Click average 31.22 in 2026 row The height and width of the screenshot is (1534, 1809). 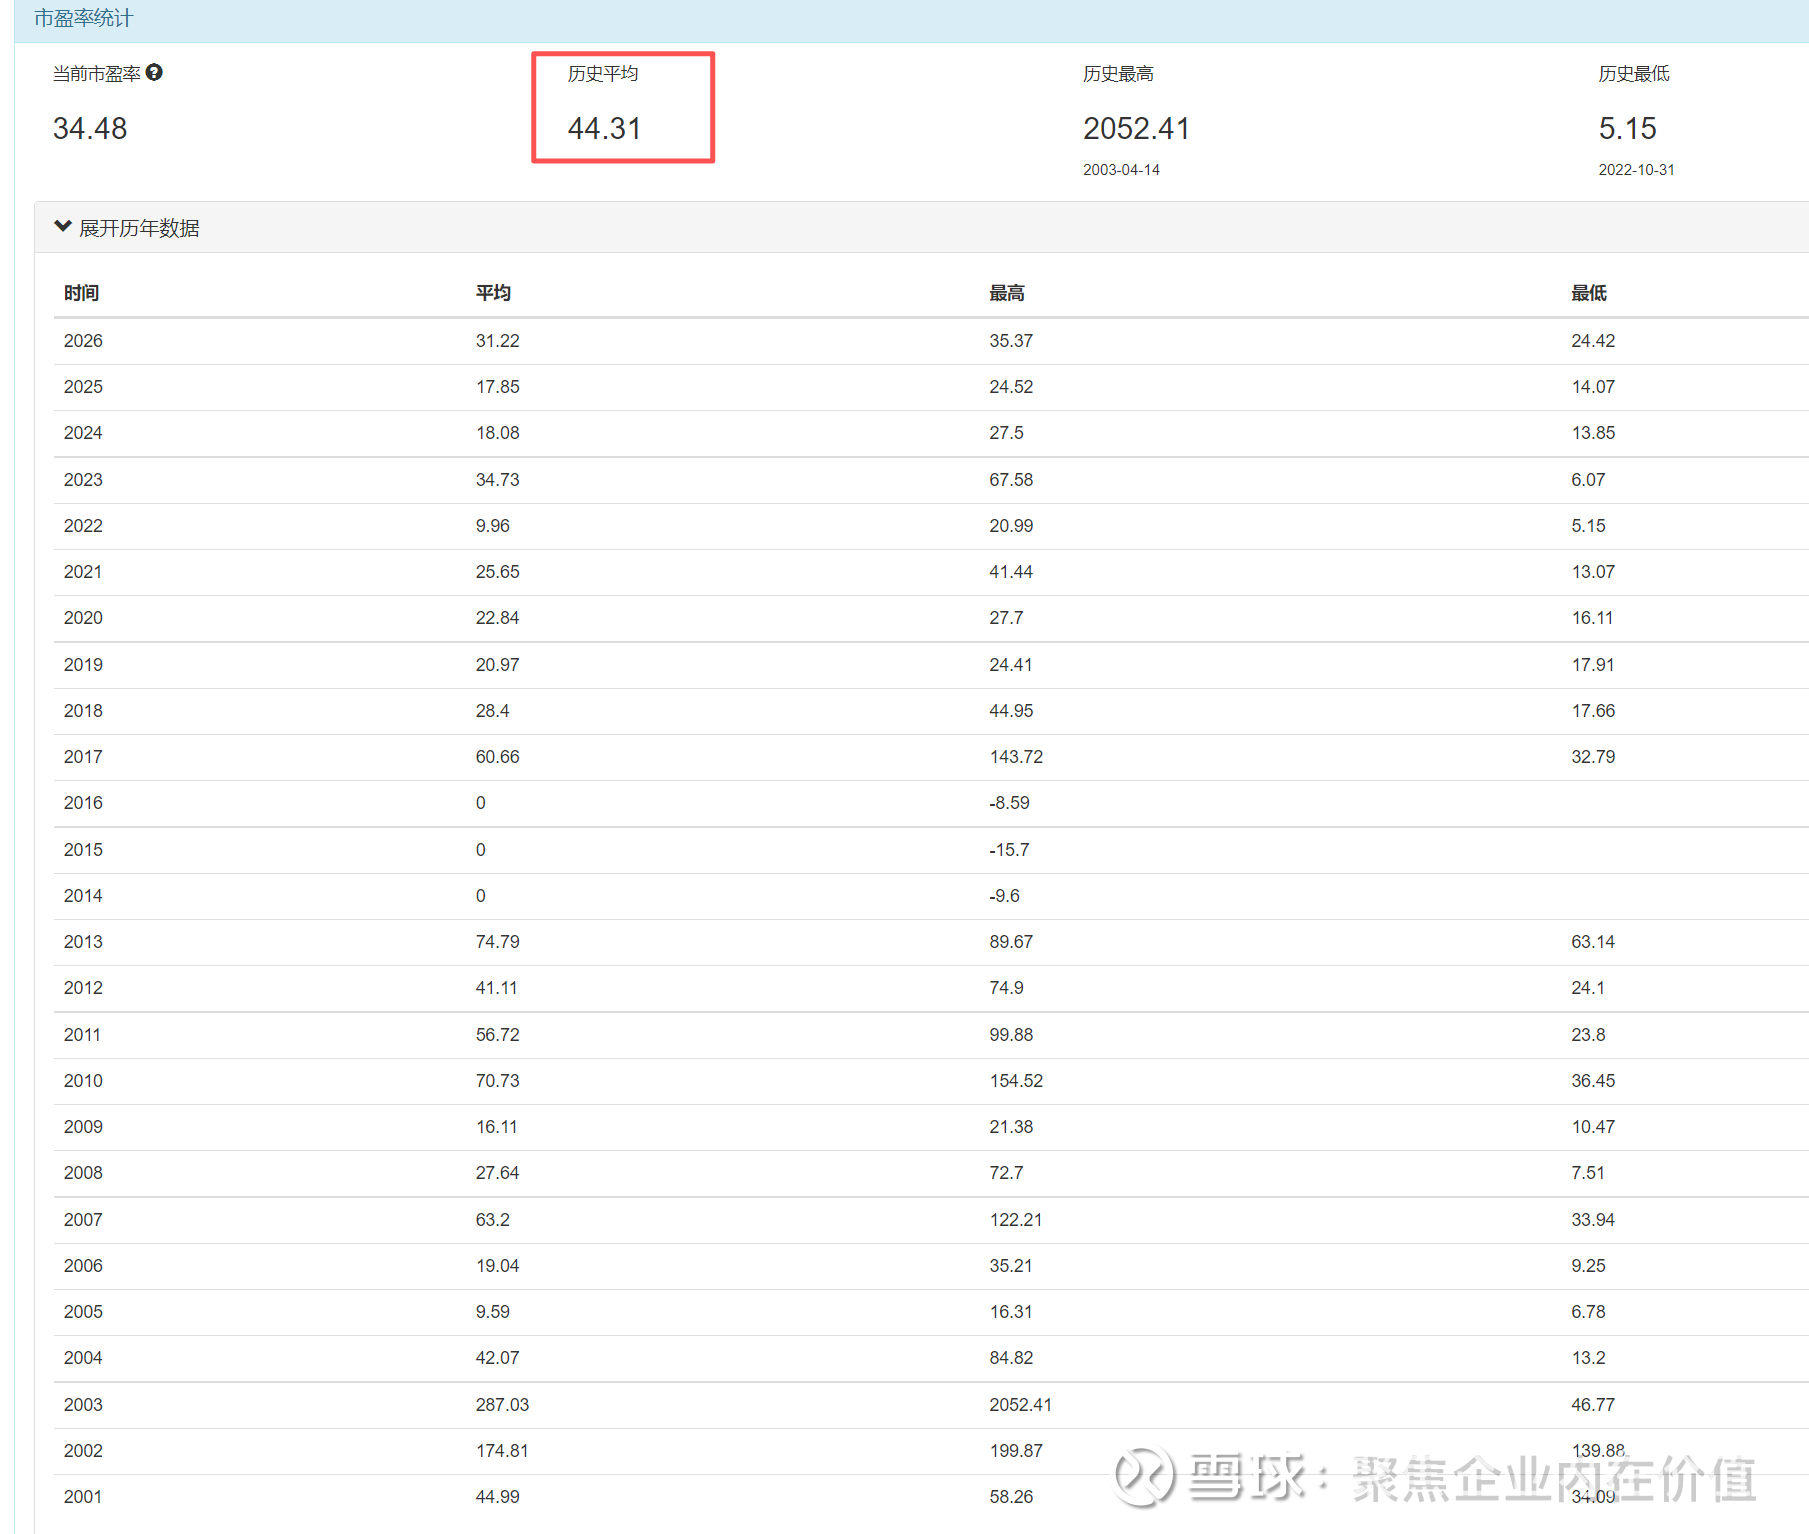[498, 341]
